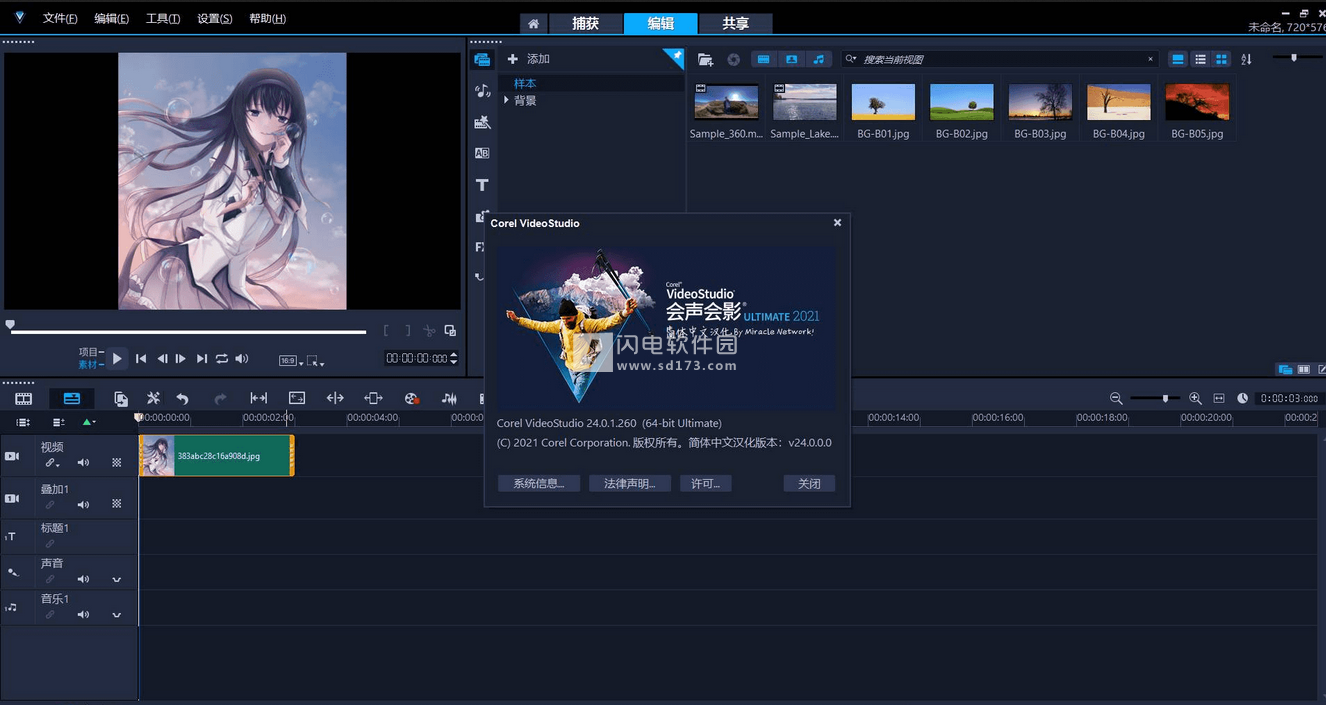Open the Media library panel

[x=482, y=60]
